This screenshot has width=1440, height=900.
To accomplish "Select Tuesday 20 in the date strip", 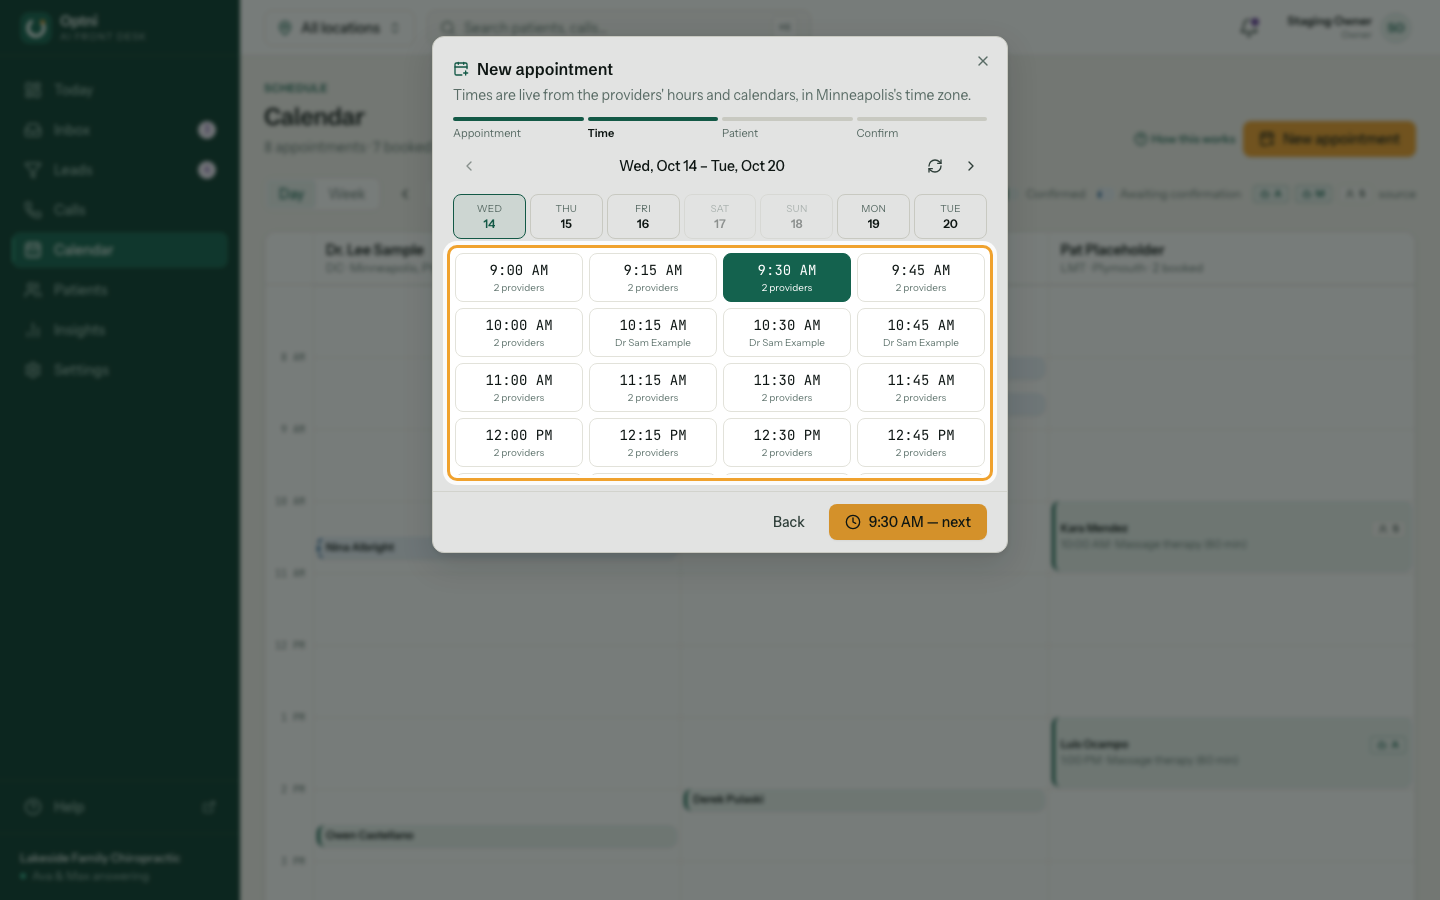I will click(x=950, y=216).
